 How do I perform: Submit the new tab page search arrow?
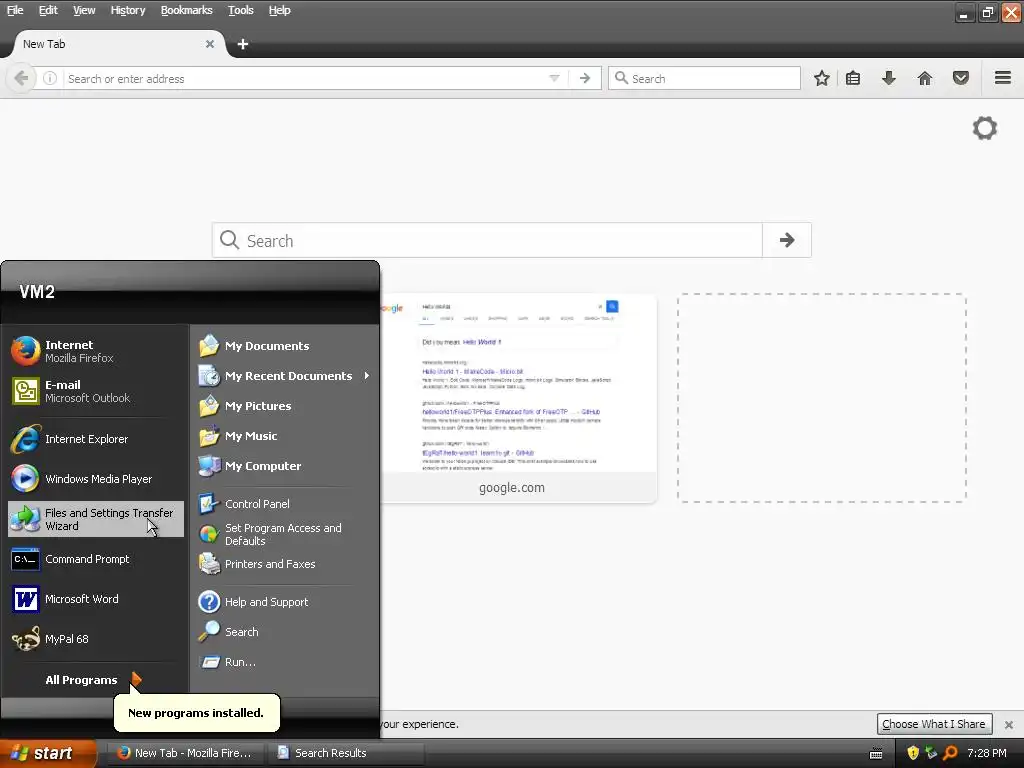pyautogui.click(x=787, y=240)
